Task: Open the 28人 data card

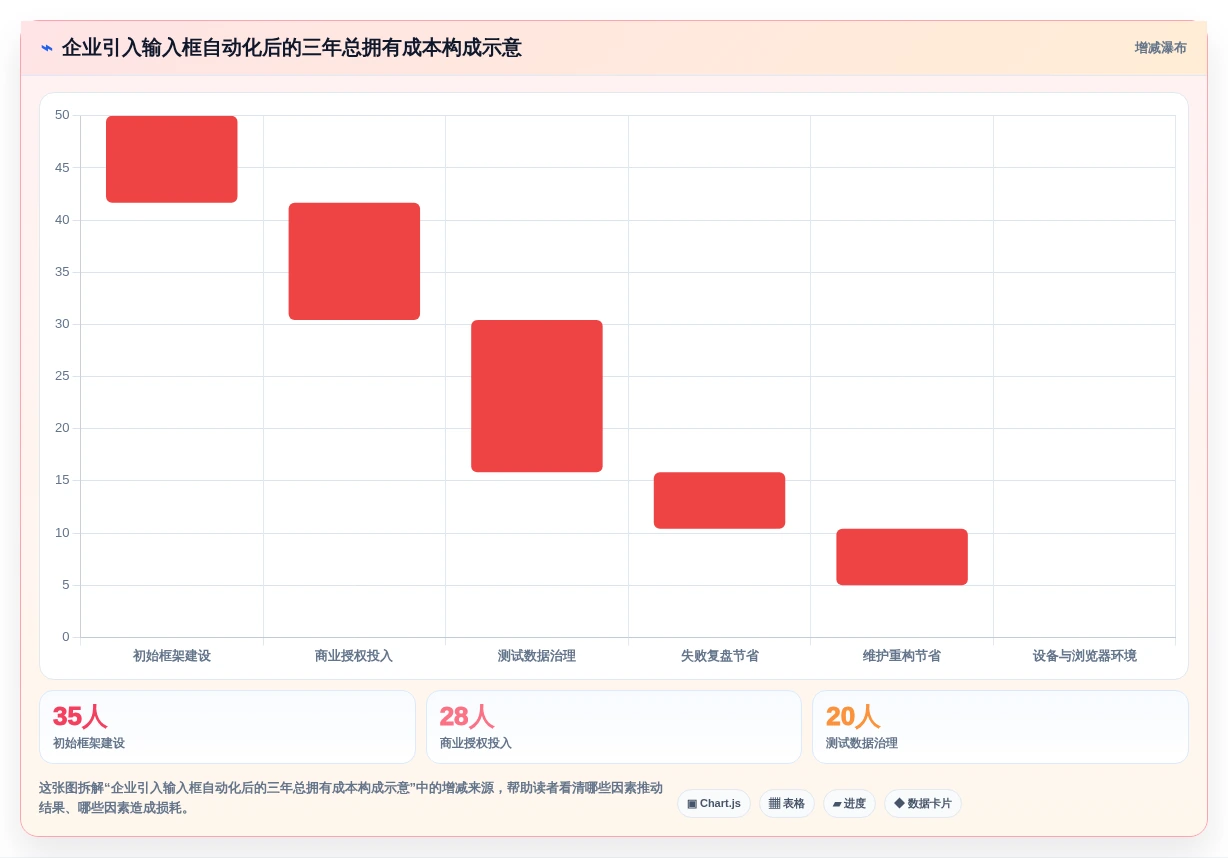Action: click(x=614, y=727)
